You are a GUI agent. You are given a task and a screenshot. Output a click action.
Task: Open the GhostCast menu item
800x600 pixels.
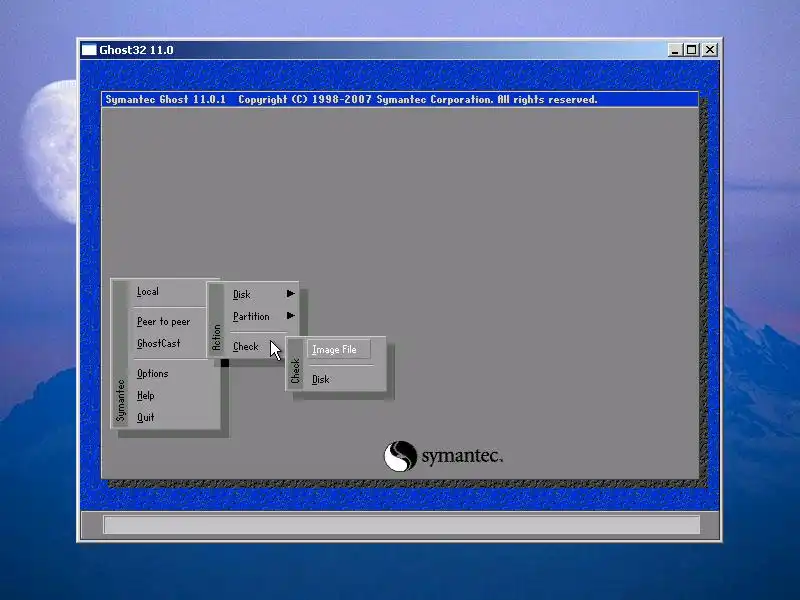(159, 343)
